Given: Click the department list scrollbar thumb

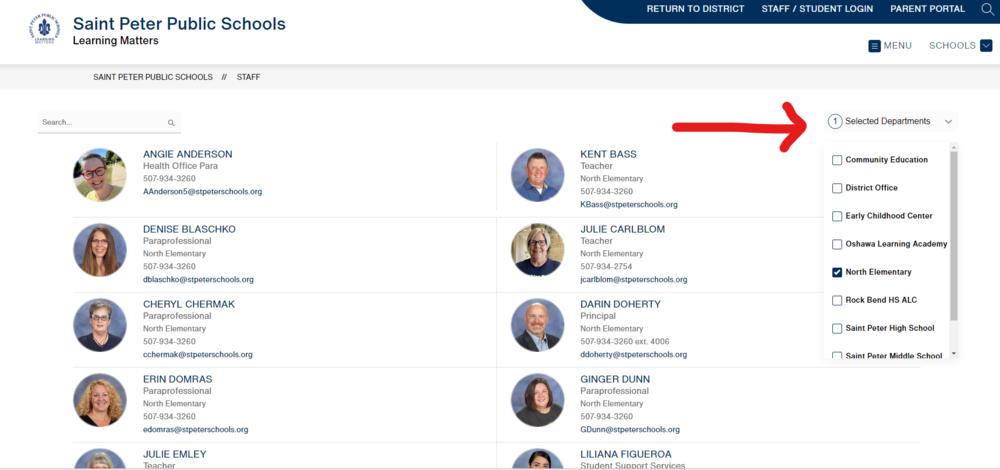Looking at the screenshot, I should point(954,236).
